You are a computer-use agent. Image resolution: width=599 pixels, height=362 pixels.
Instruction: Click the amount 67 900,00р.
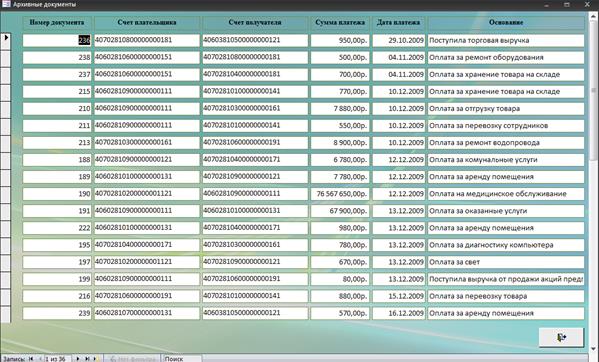coord(340,211)
